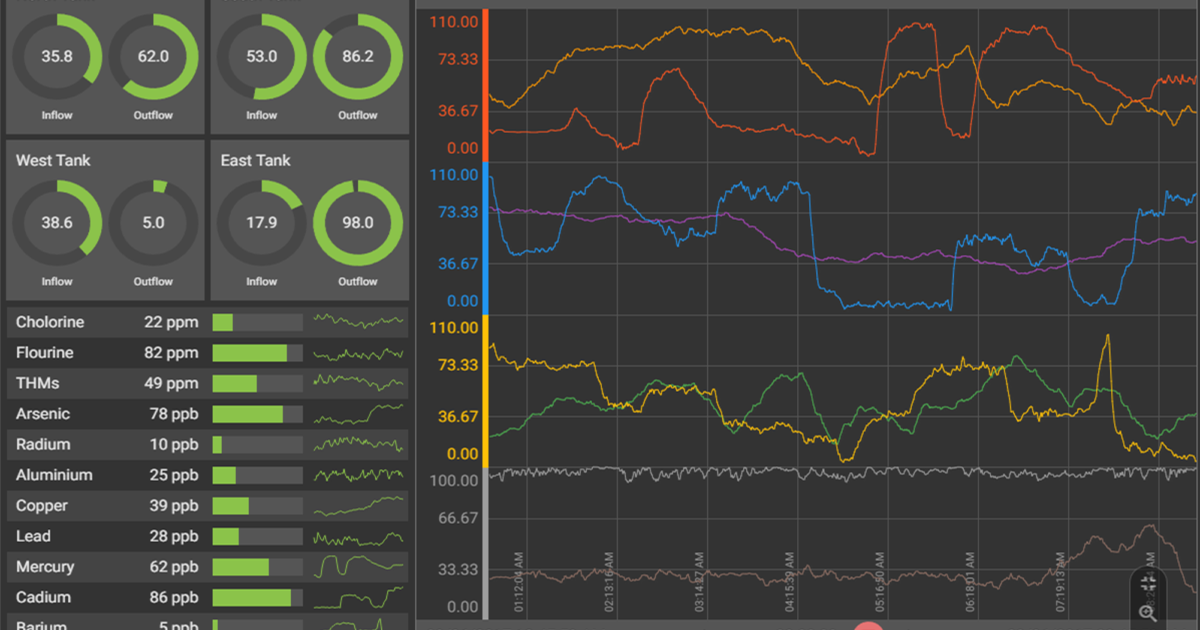Click the West Tank Inflow gauge showing 38.6

(x=57, y=223)
